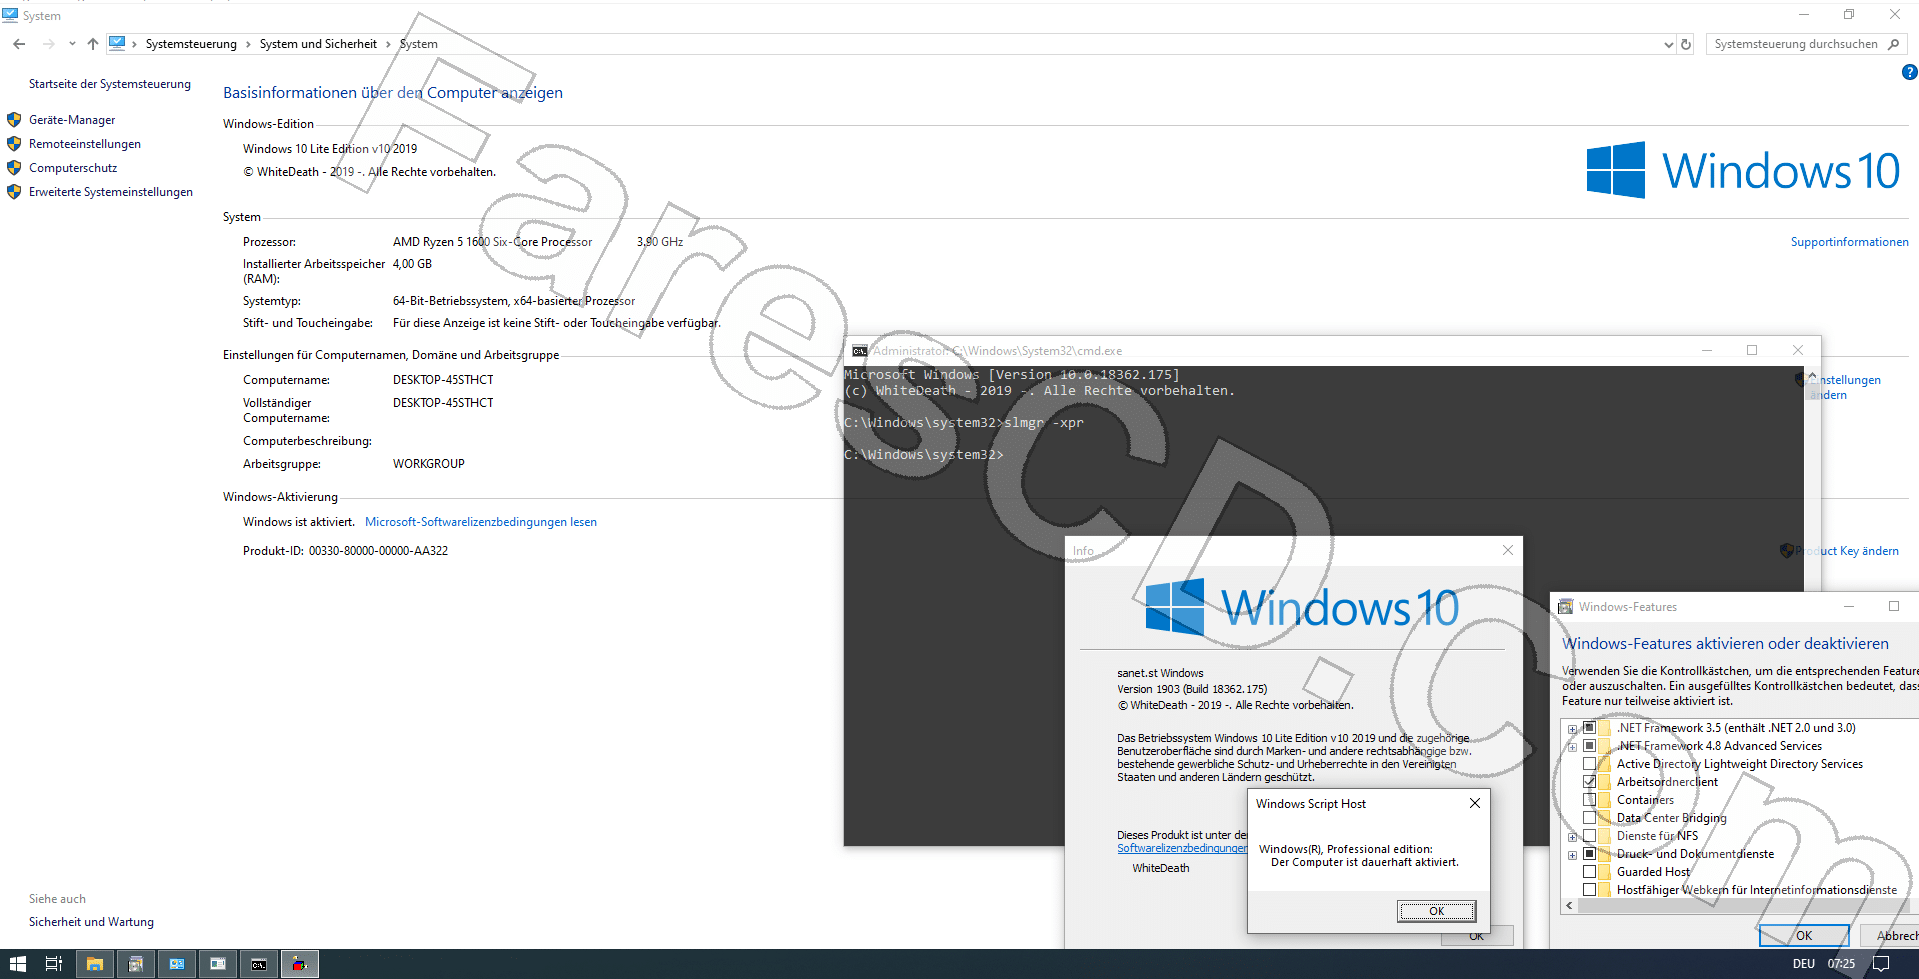Viewport: 1919px width, 979px height.
Task: Click the shield icon beside Geräte-Manager
Action: click(x=14, y=120)
